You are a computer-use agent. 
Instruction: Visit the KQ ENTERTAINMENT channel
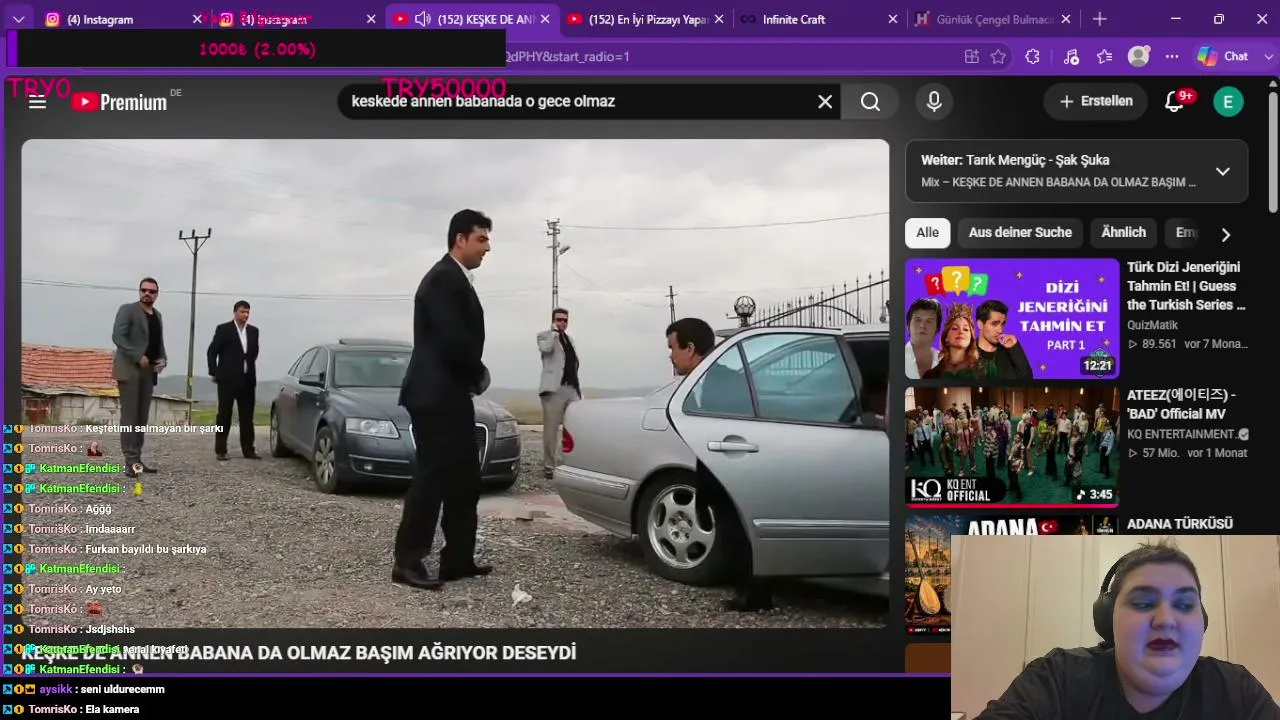[1181, 434]
